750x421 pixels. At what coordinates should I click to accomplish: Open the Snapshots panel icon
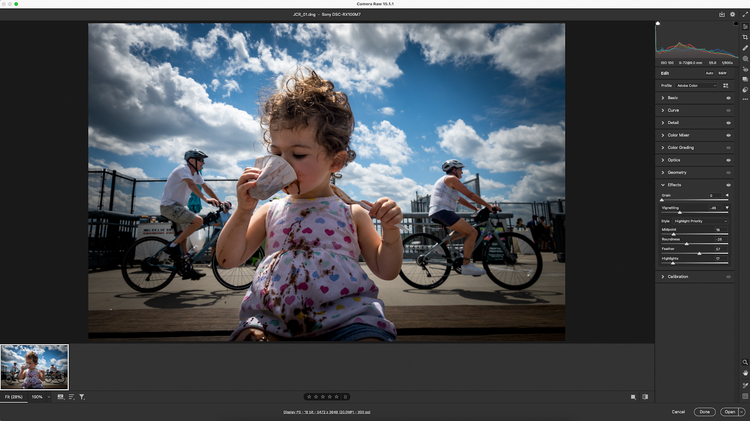(x=745, y=79)
